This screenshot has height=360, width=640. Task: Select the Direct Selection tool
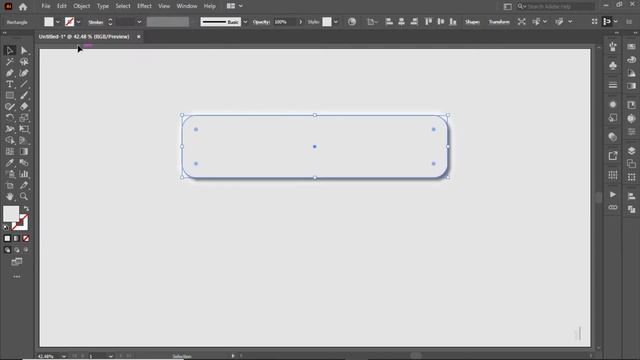(24, 51)
